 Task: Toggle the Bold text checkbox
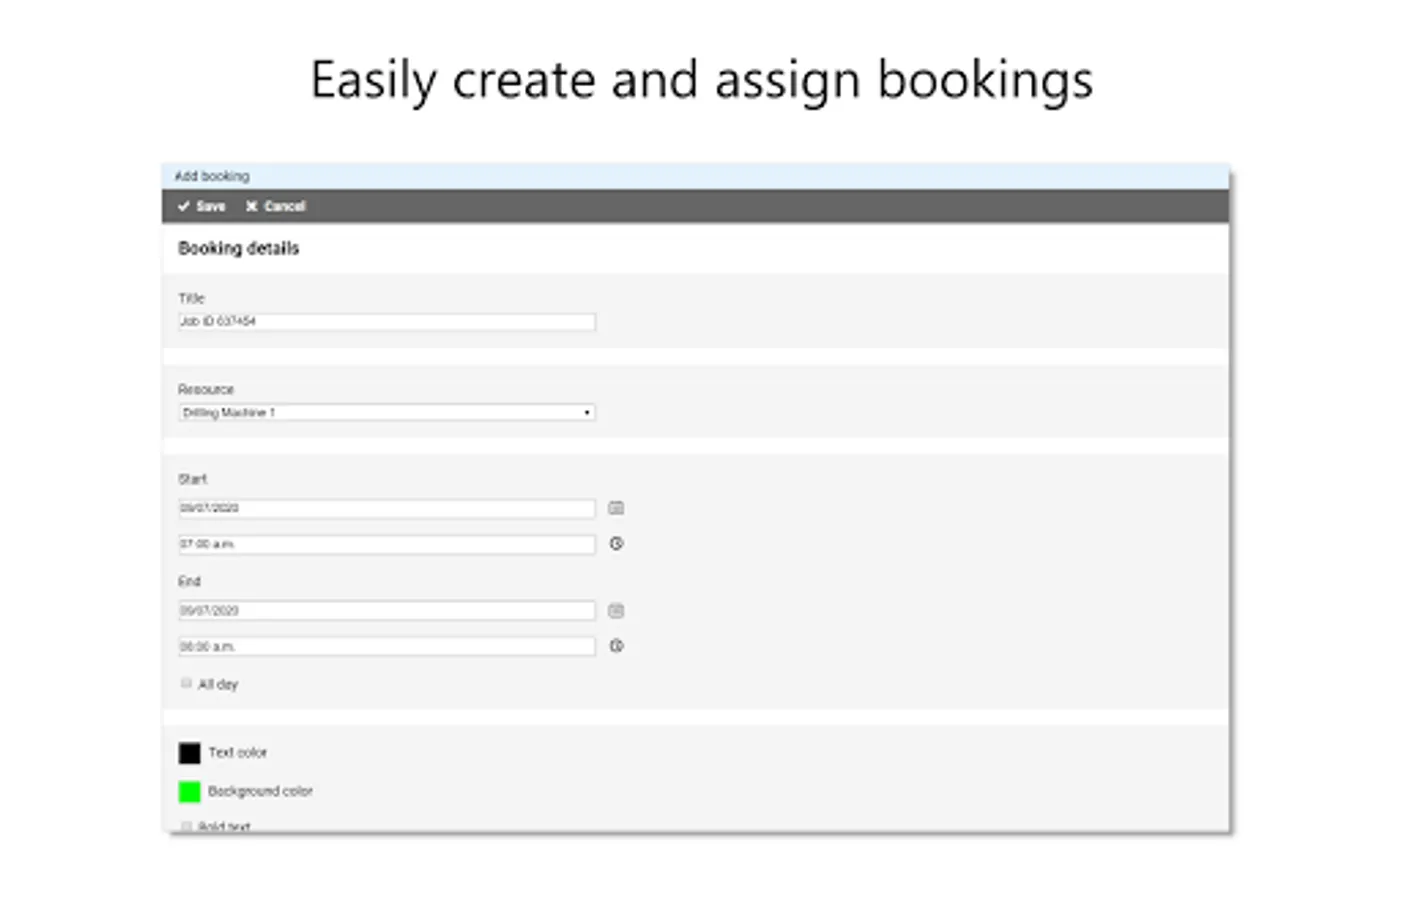click(x=186, y=826)
